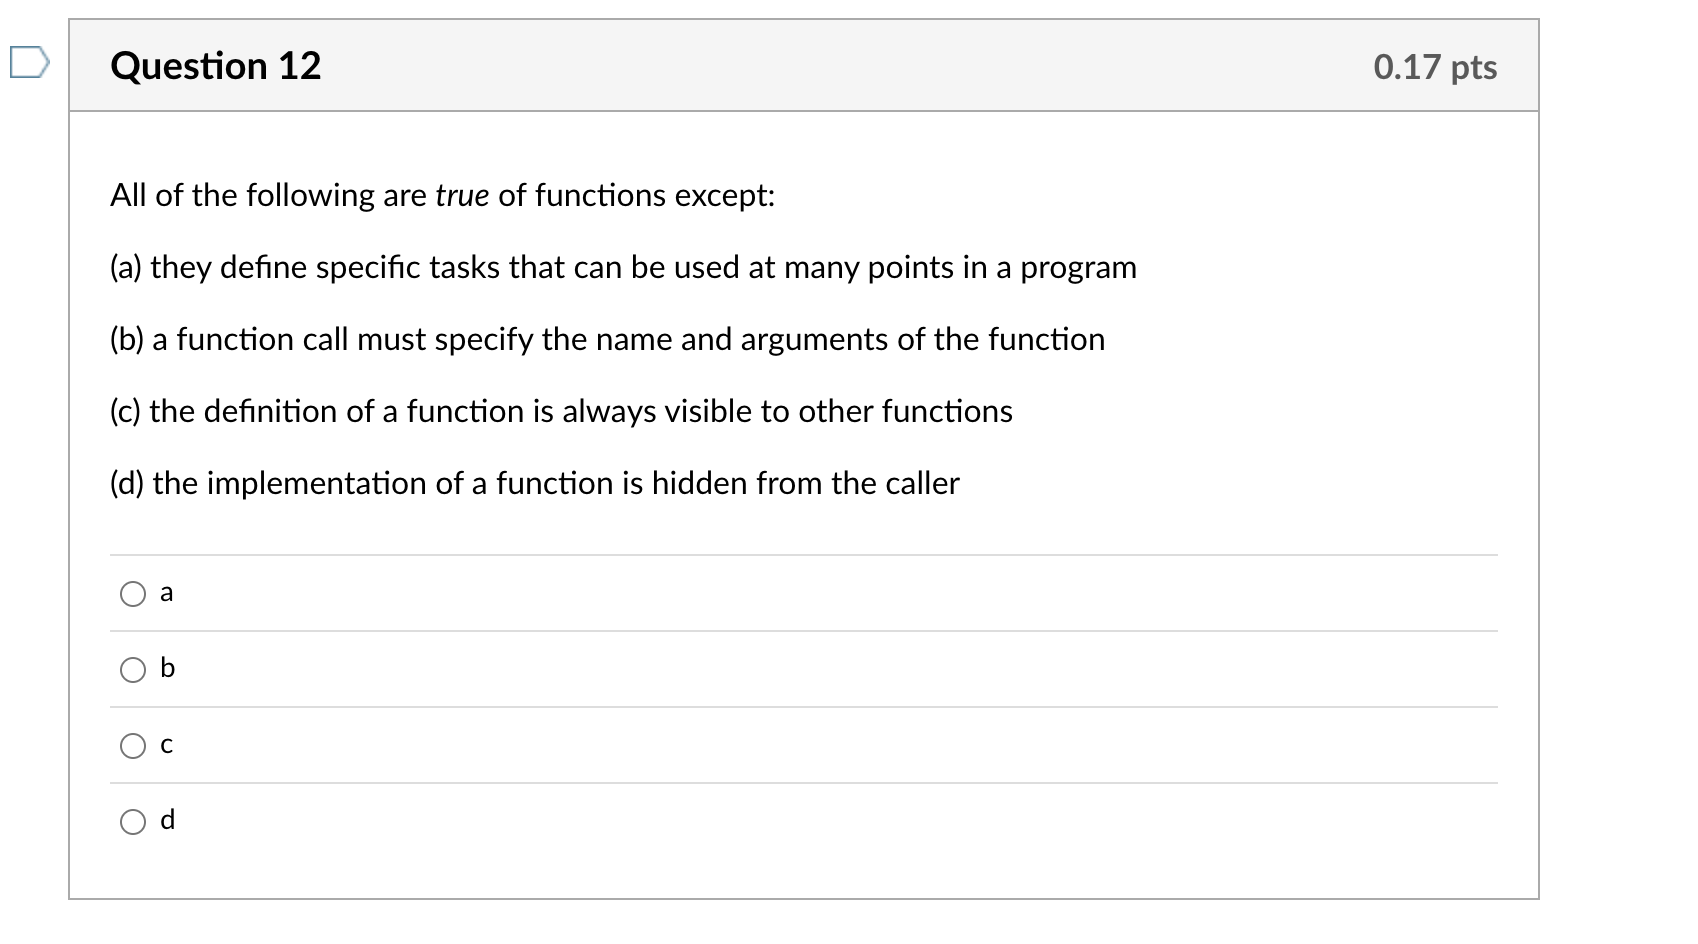Screen dimensions: 1698x944
Task: Select radio button for answer c
Action: (133, 744)
